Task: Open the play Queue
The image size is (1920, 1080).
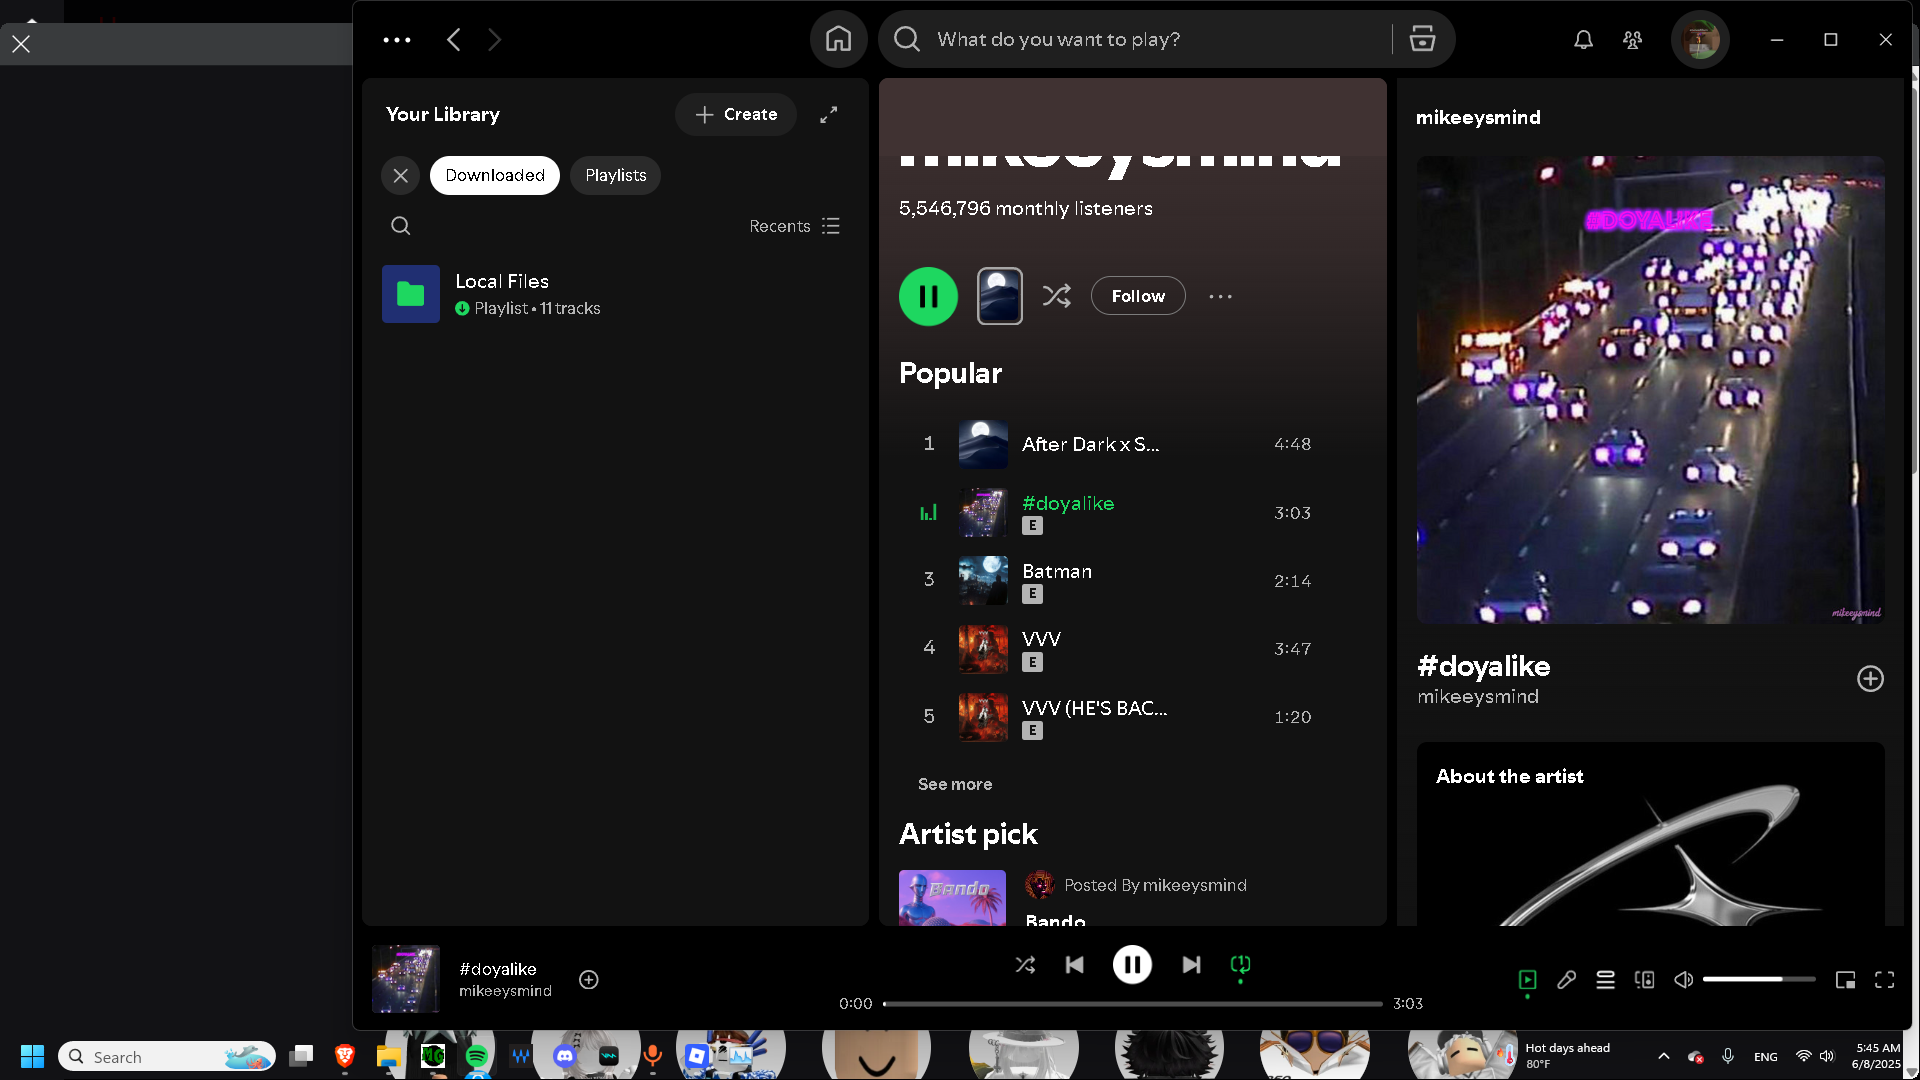Action: (x=1605, y=980)
